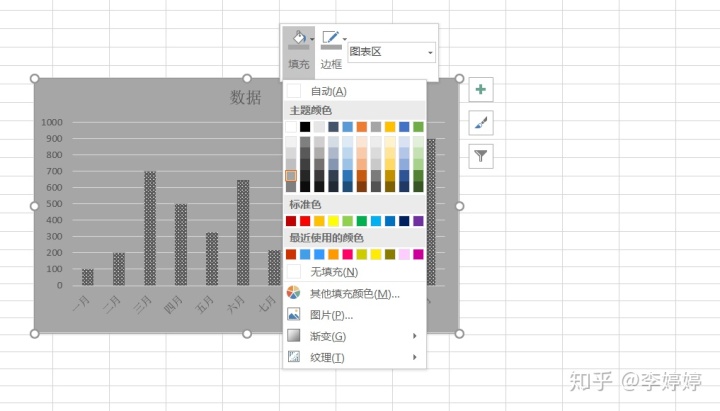720x411 pixels.
Task: Select the tallest 三月 bar at 700
Action: tap(150, 228)
